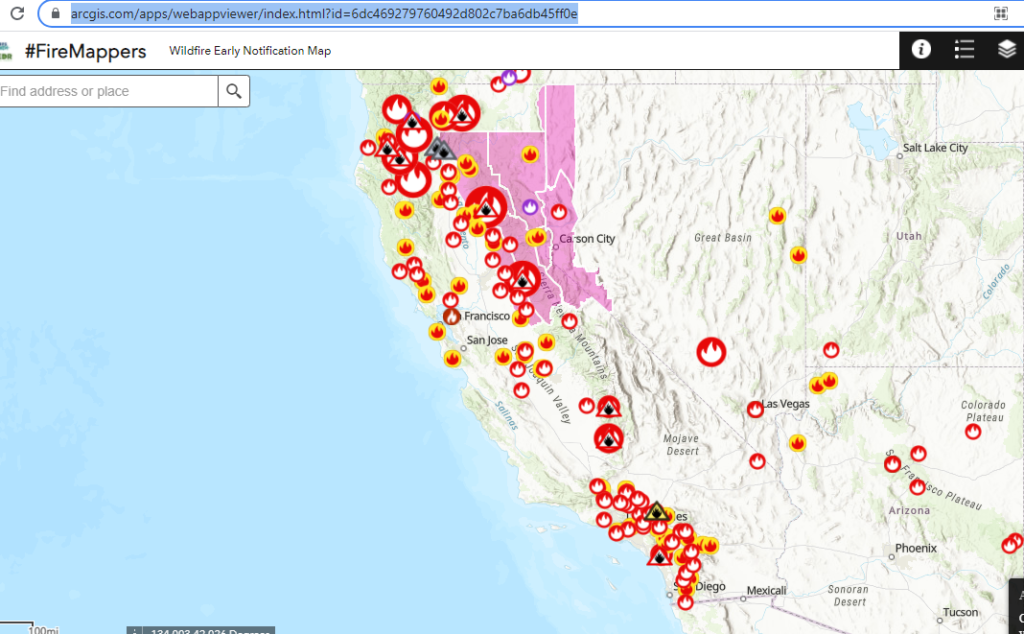Click the large red fire marker in the Great Basin
Image resolution: width=1024 pixels, height=634 pixels.
pyautogui.click(x=711, y=352)
